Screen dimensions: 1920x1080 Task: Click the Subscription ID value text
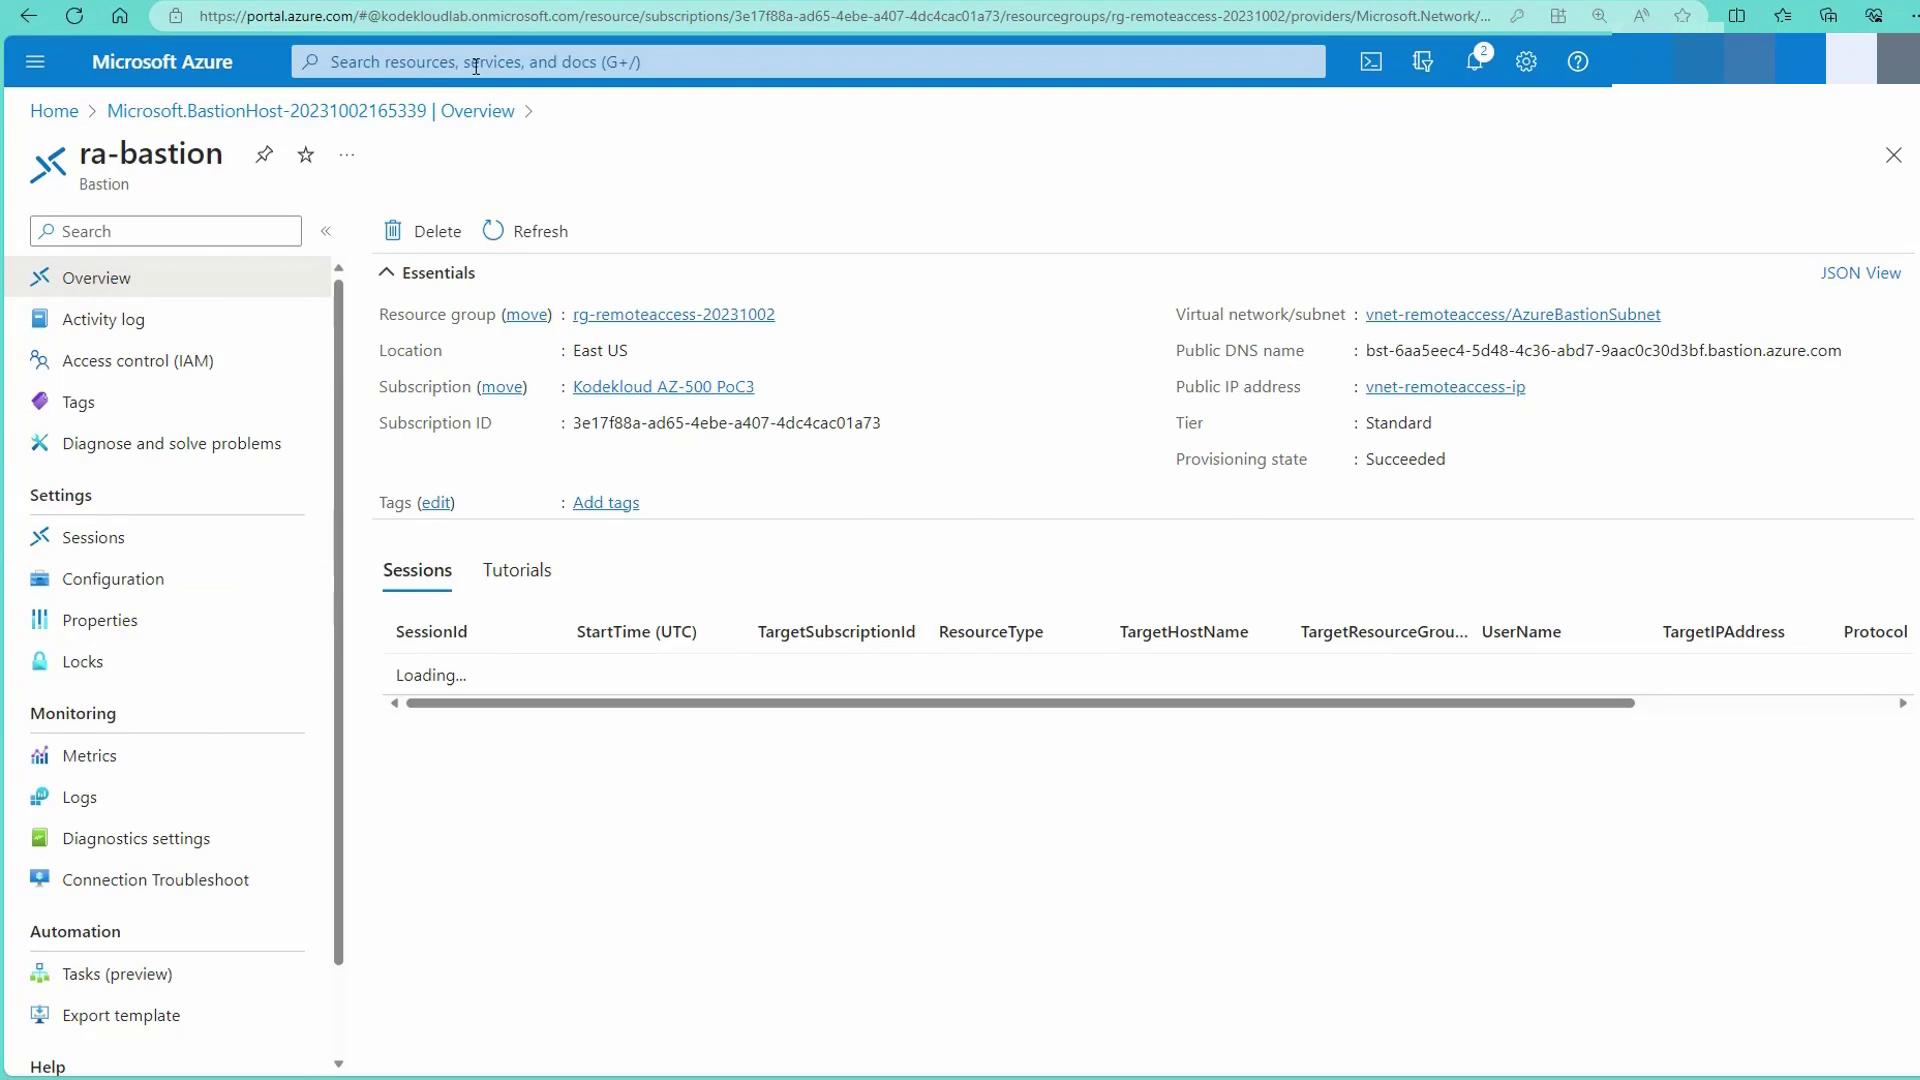pyautogui.click(x=726, y=423)
